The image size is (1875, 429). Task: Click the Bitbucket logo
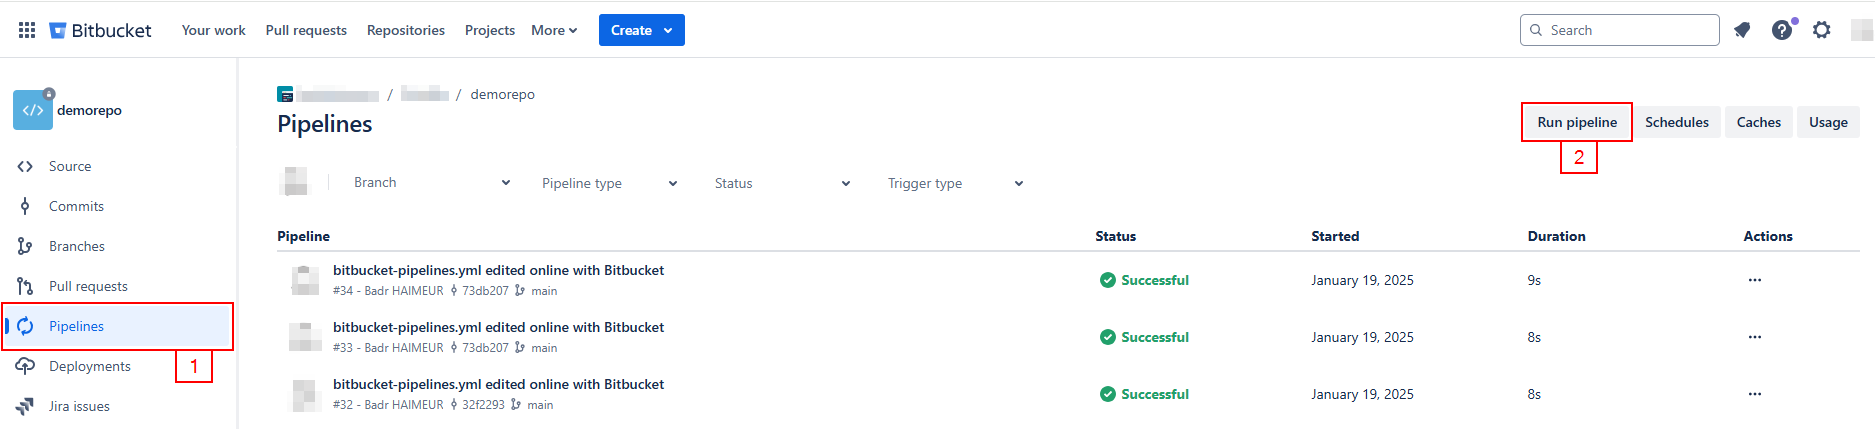point(100,30)
